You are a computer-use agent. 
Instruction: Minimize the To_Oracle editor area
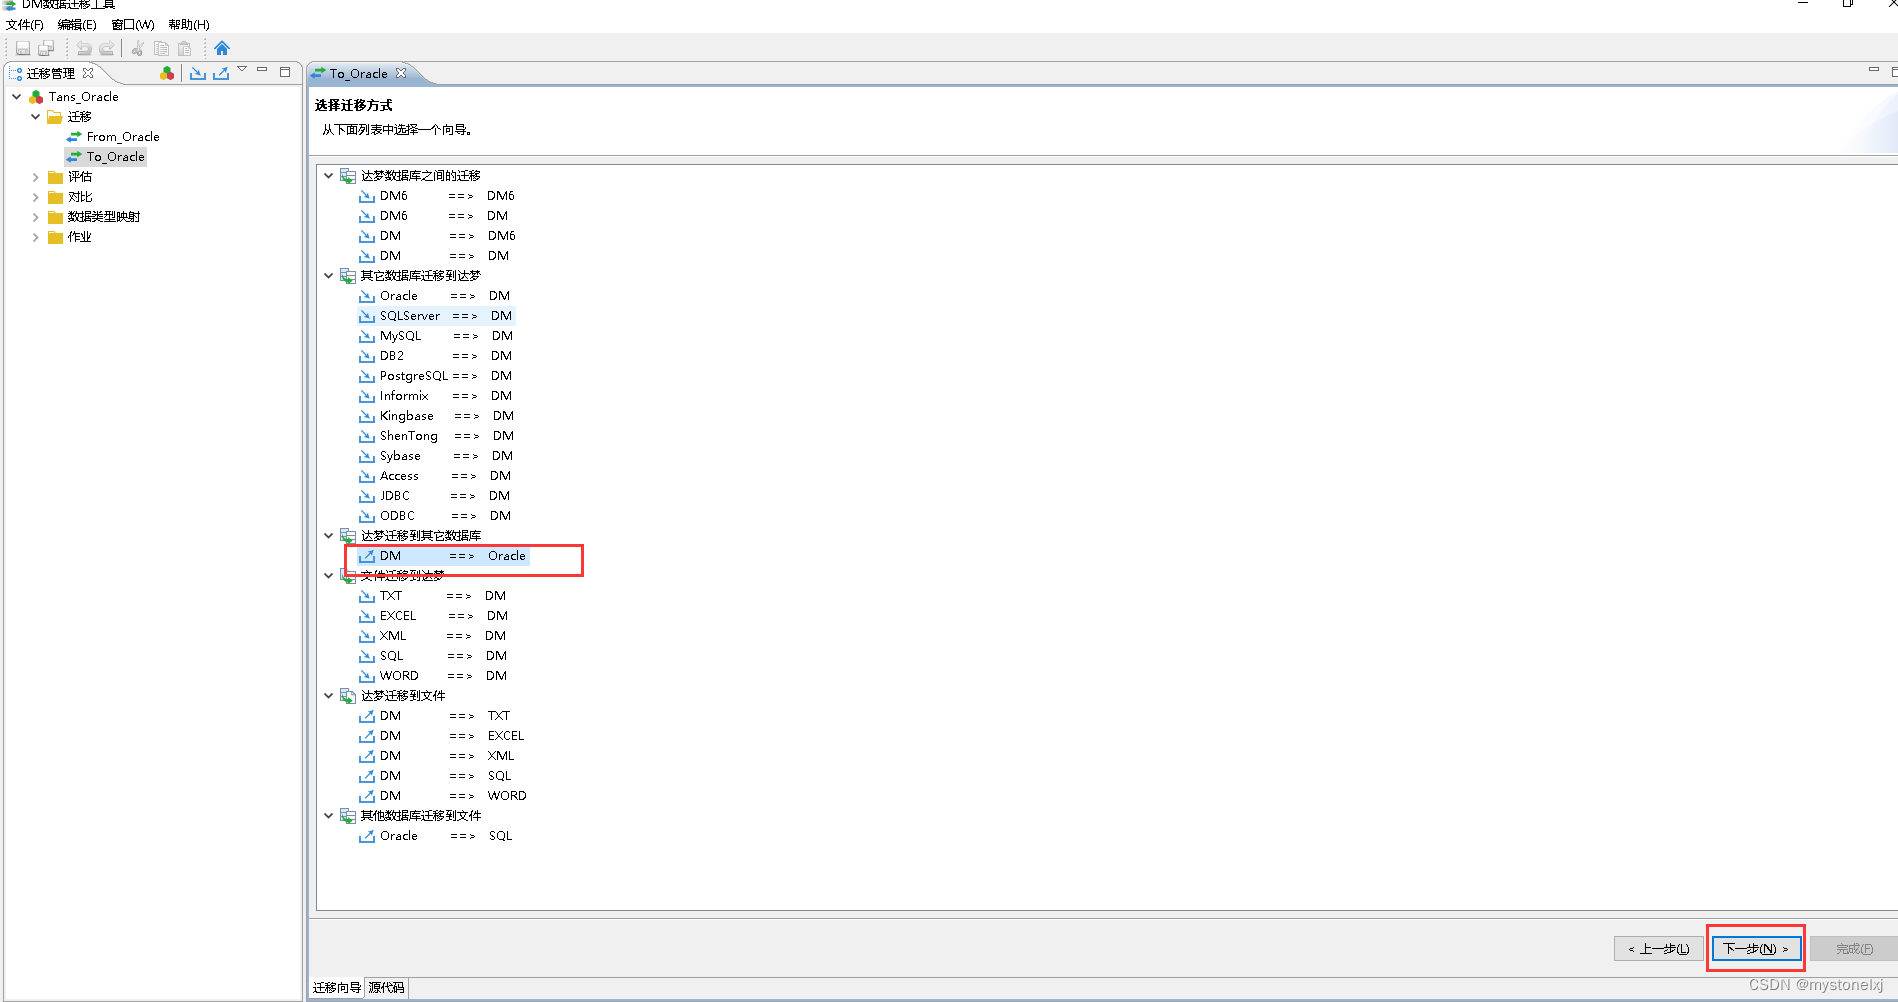[1874, 70]
